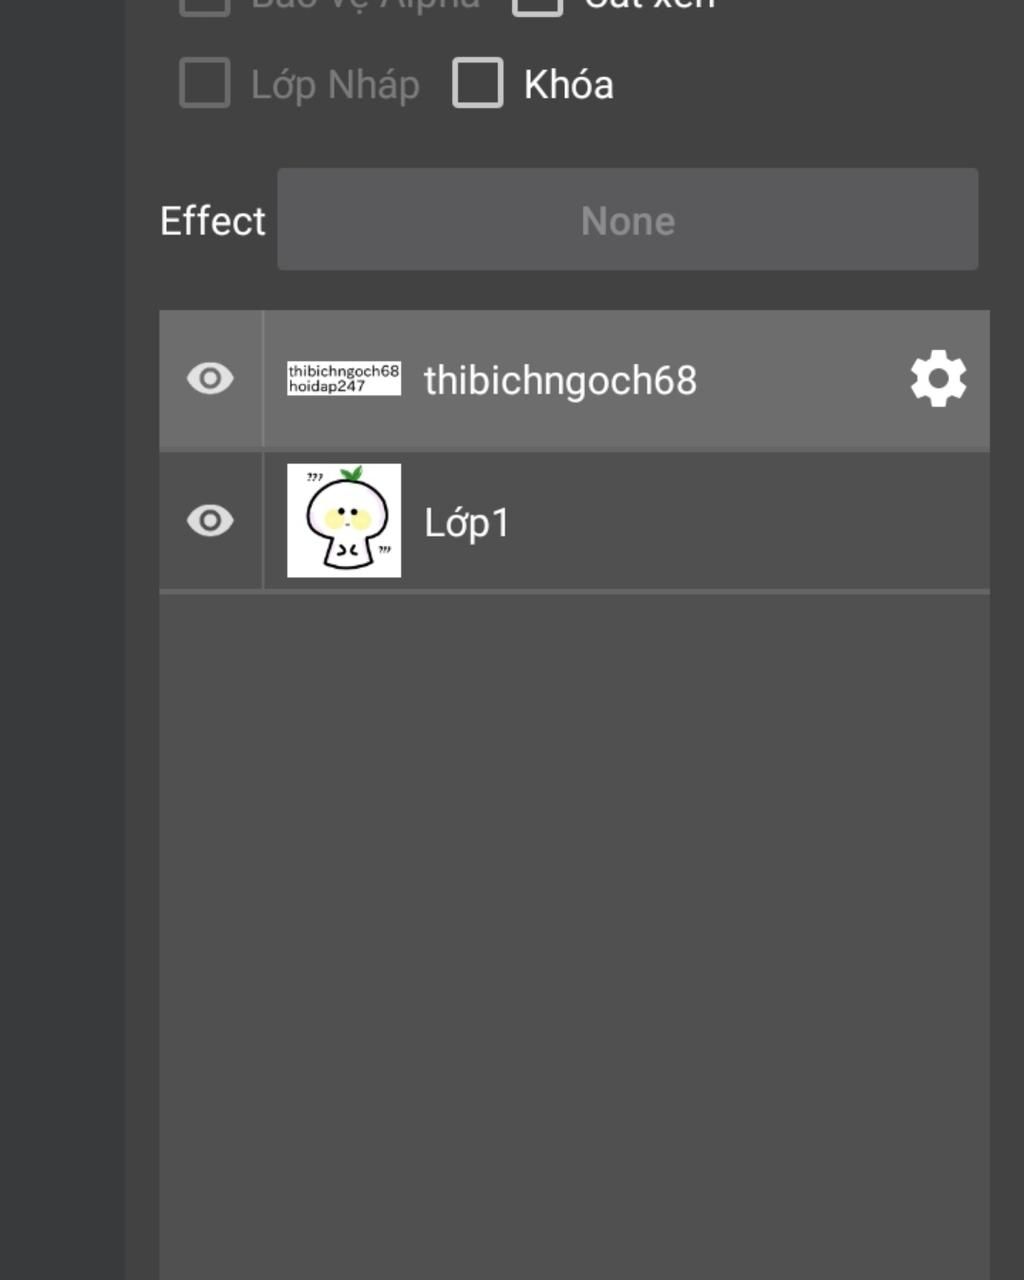1024x1280 pixels.
Task: Select the thibichngoch68 layer by name
Action: (560, 381)
